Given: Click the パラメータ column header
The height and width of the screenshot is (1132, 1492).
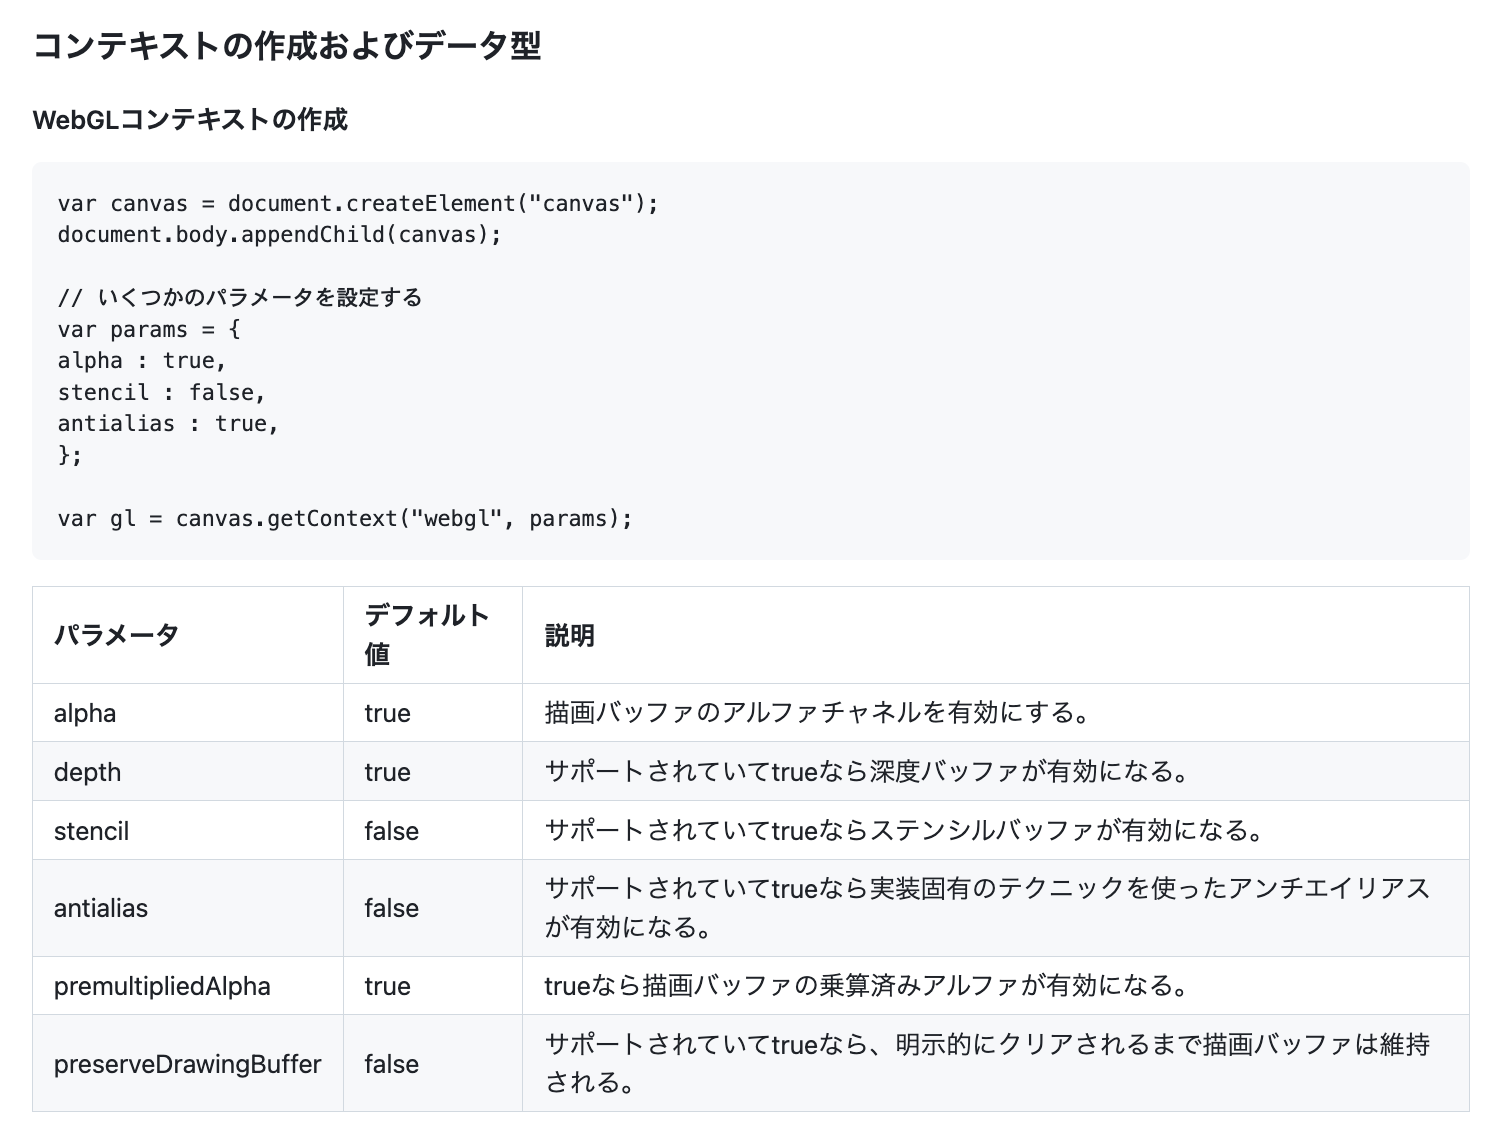Looking at the screenshot, I should [116, 635].
